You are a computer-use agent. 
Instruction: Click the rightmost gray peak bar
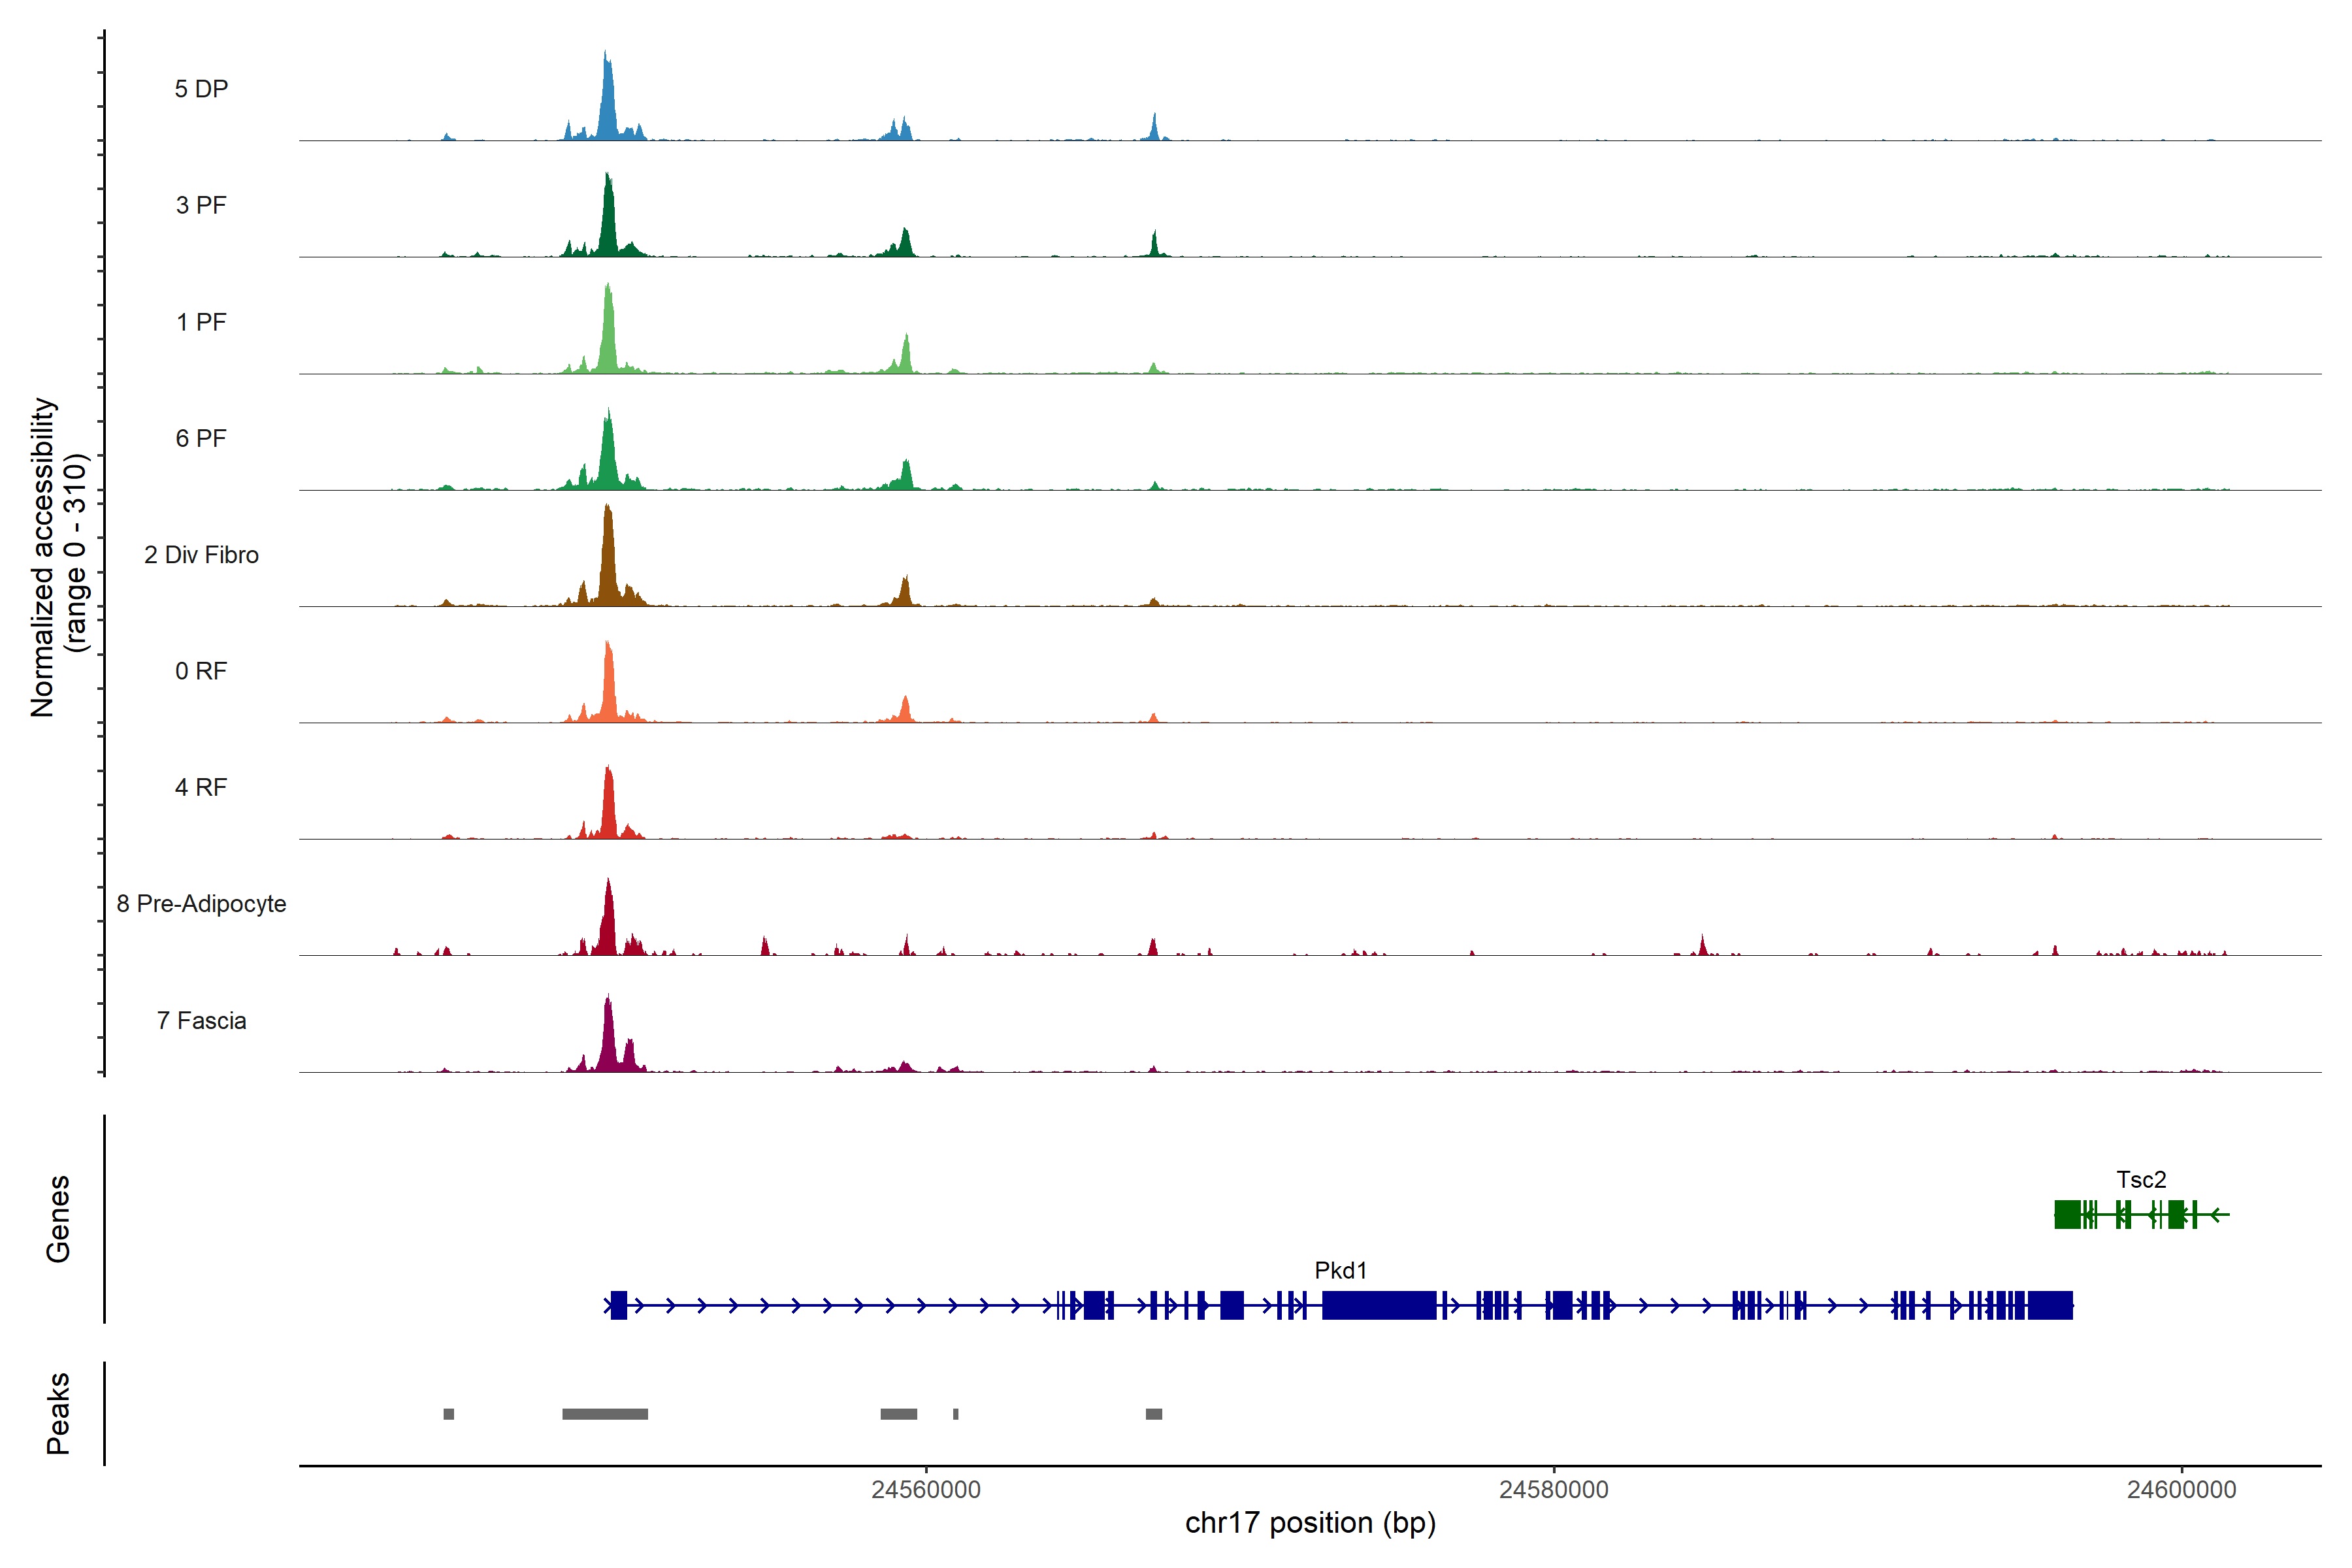[1154, 1414]
